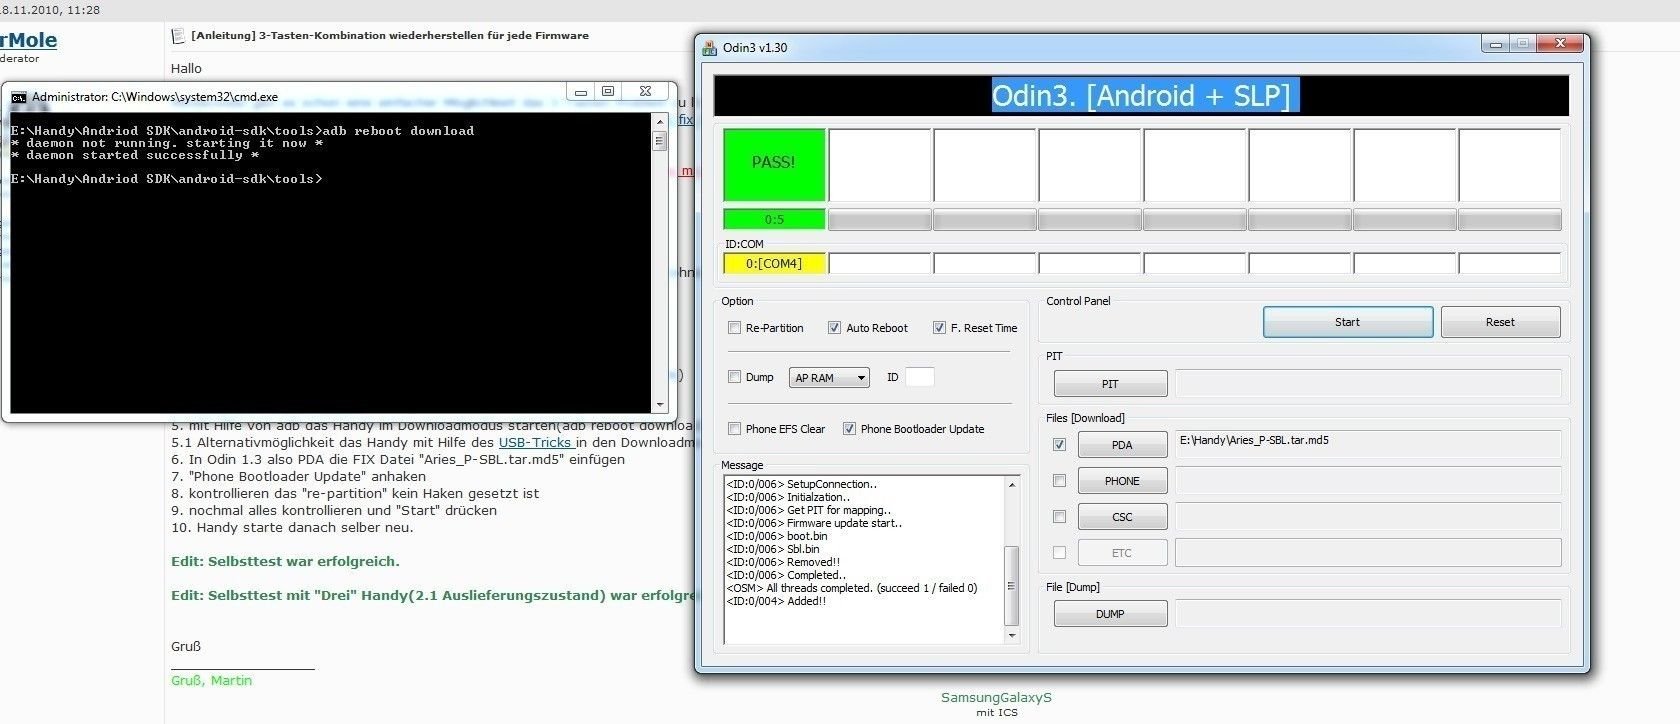Click '<ID:0/004> Added!!' log line
This screenshot has height=724, width=1680.
[x=776, y=601]
